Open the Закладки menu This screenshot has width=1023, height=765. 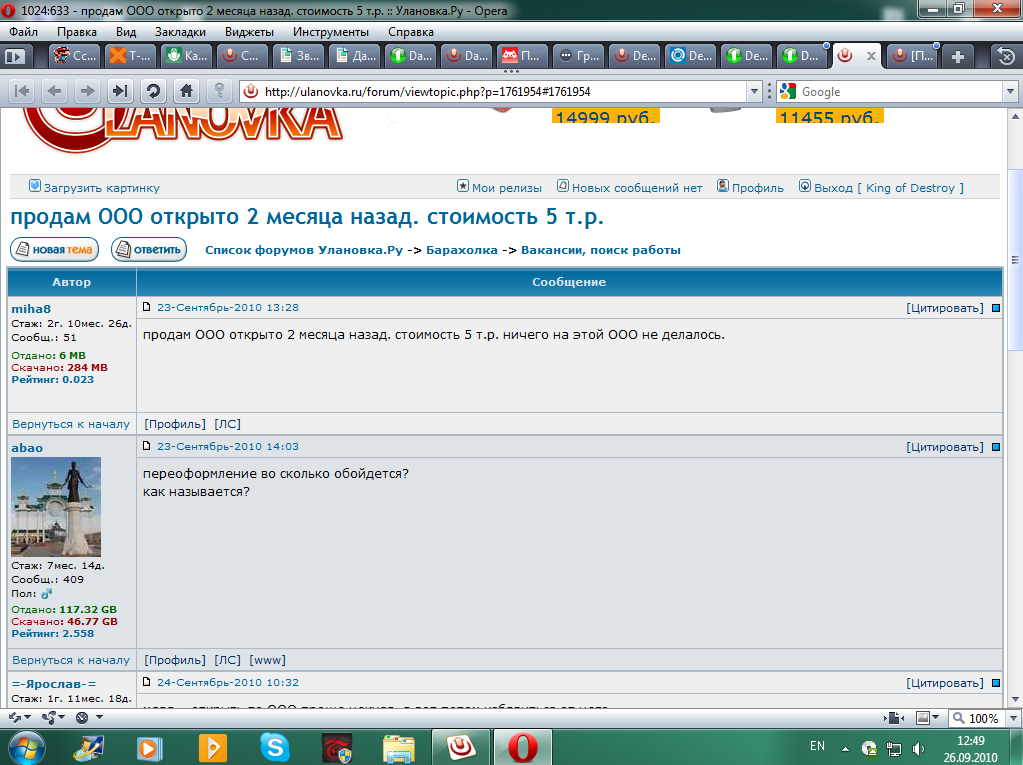[x=180, y=32]
